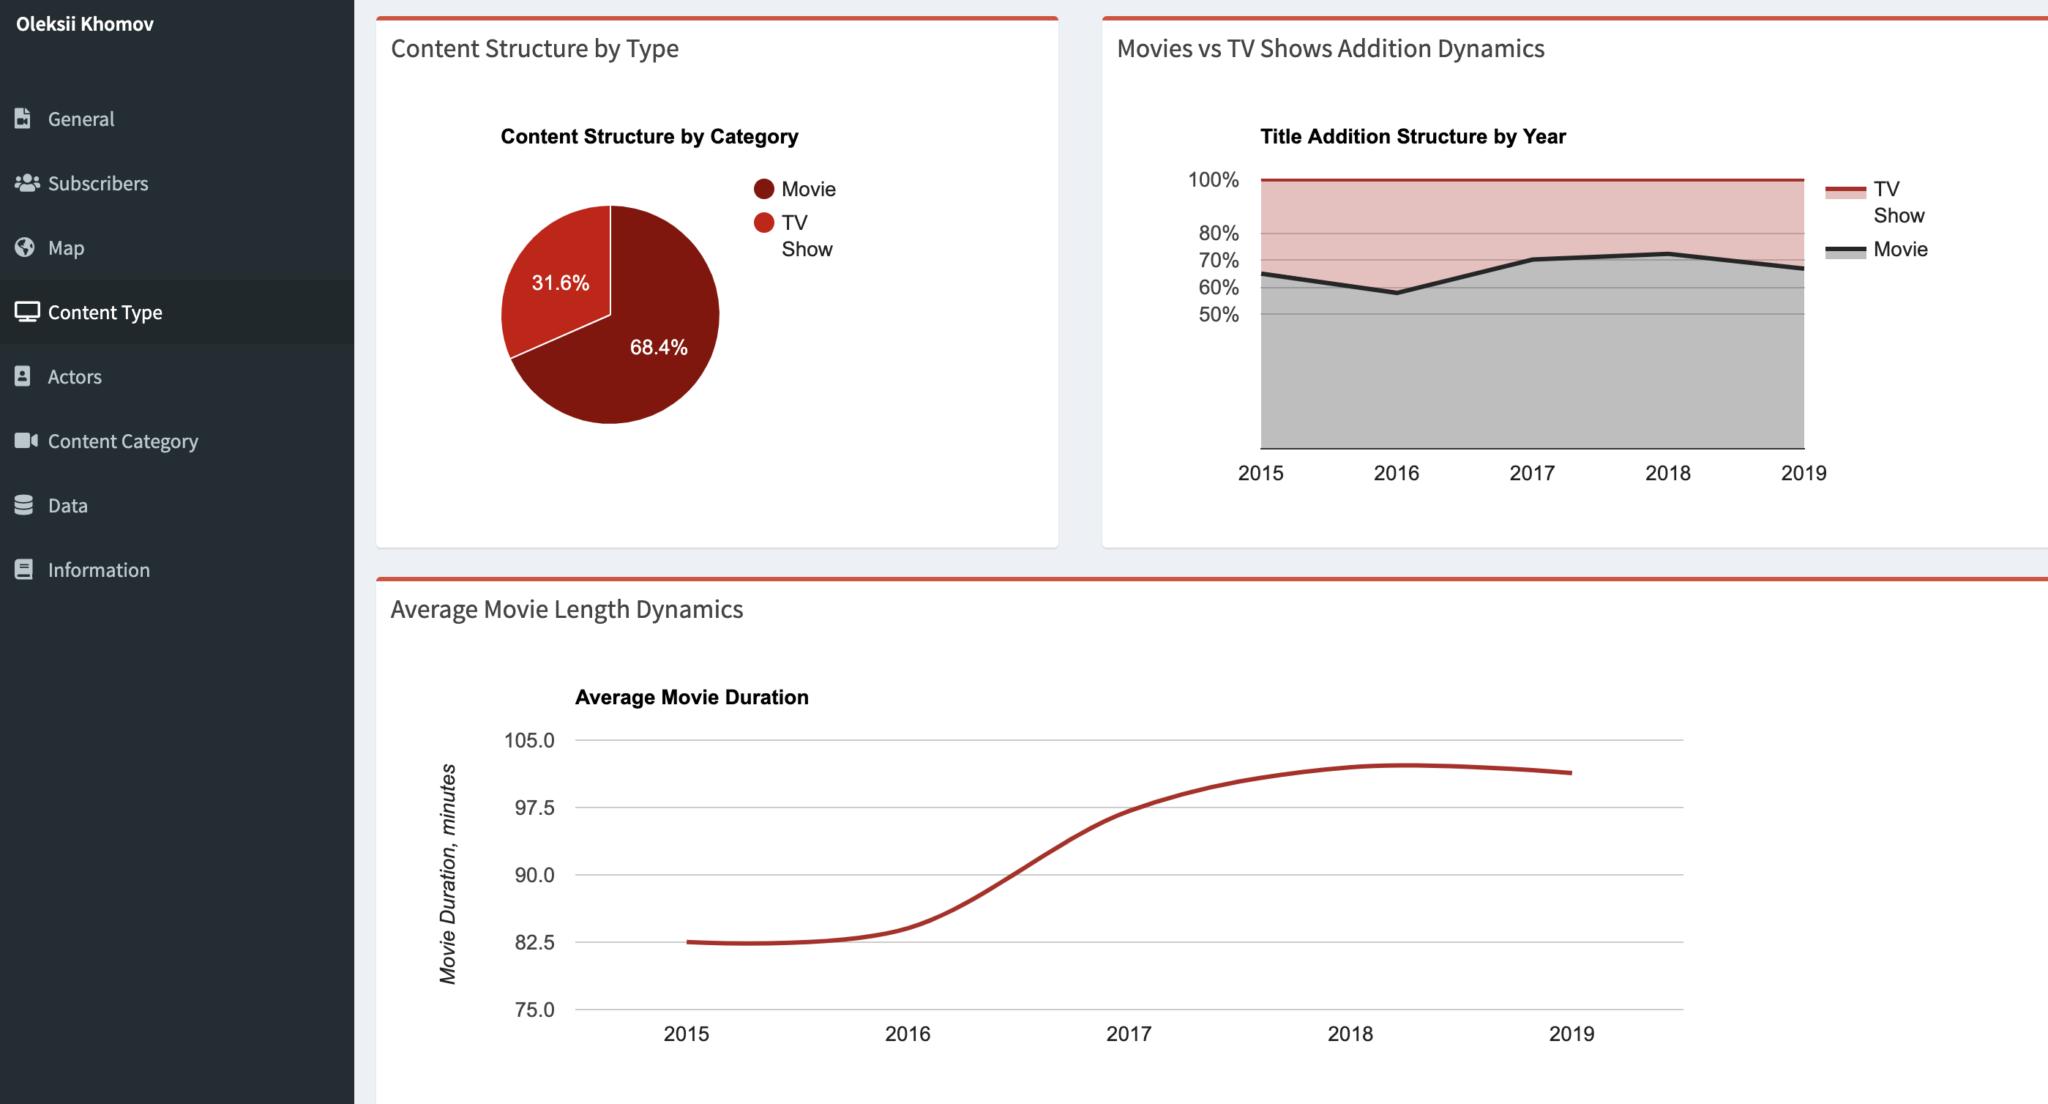This screenshot has height=1104, width=2048.
Task: Switch to the Content Type section
Action: tap(104, 312)
